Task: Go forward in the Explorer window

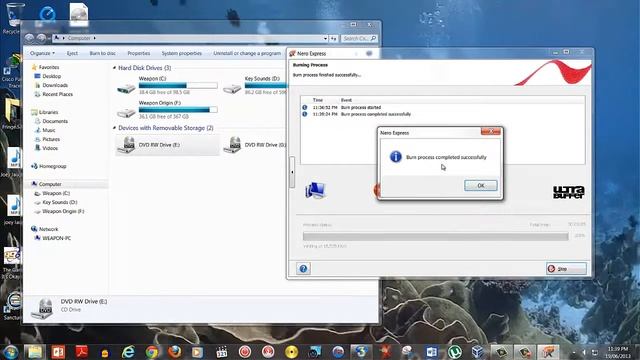Action: (x=41, y=38)
